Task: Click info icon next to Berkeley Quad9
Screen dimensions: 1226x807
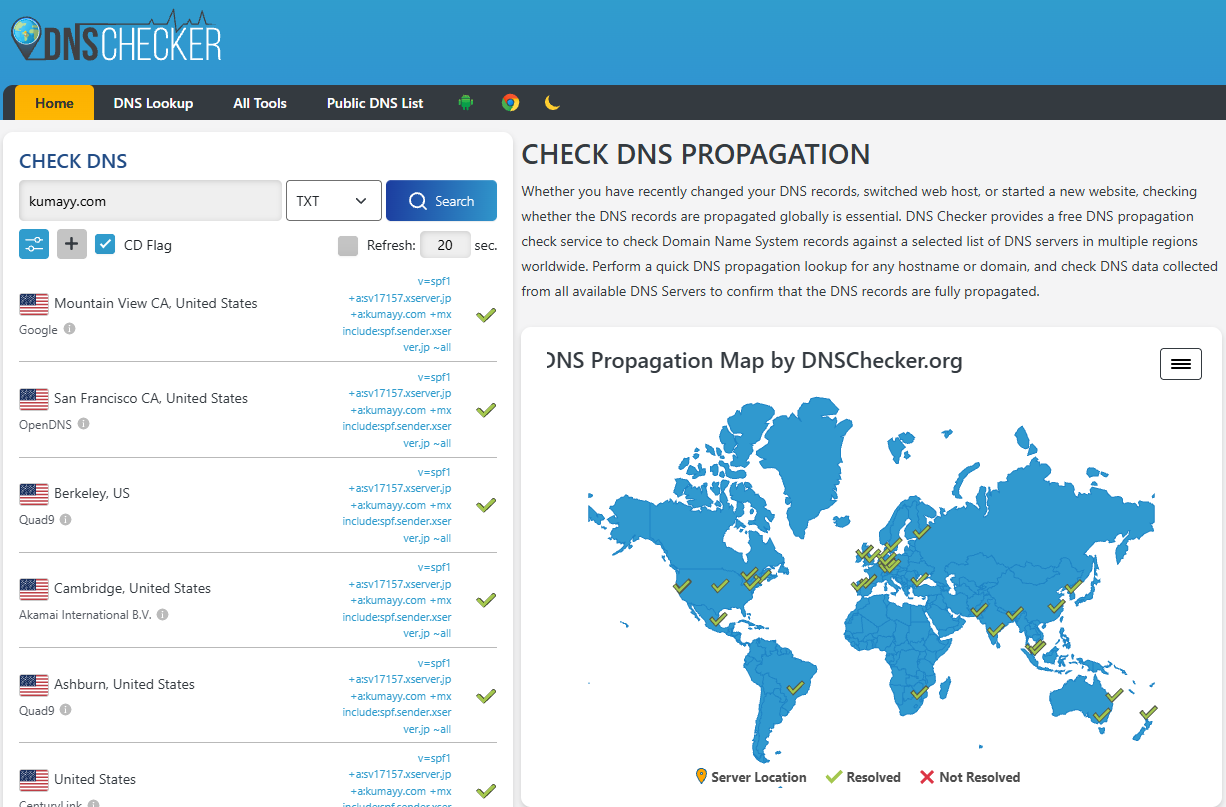Action: (66, 519)
